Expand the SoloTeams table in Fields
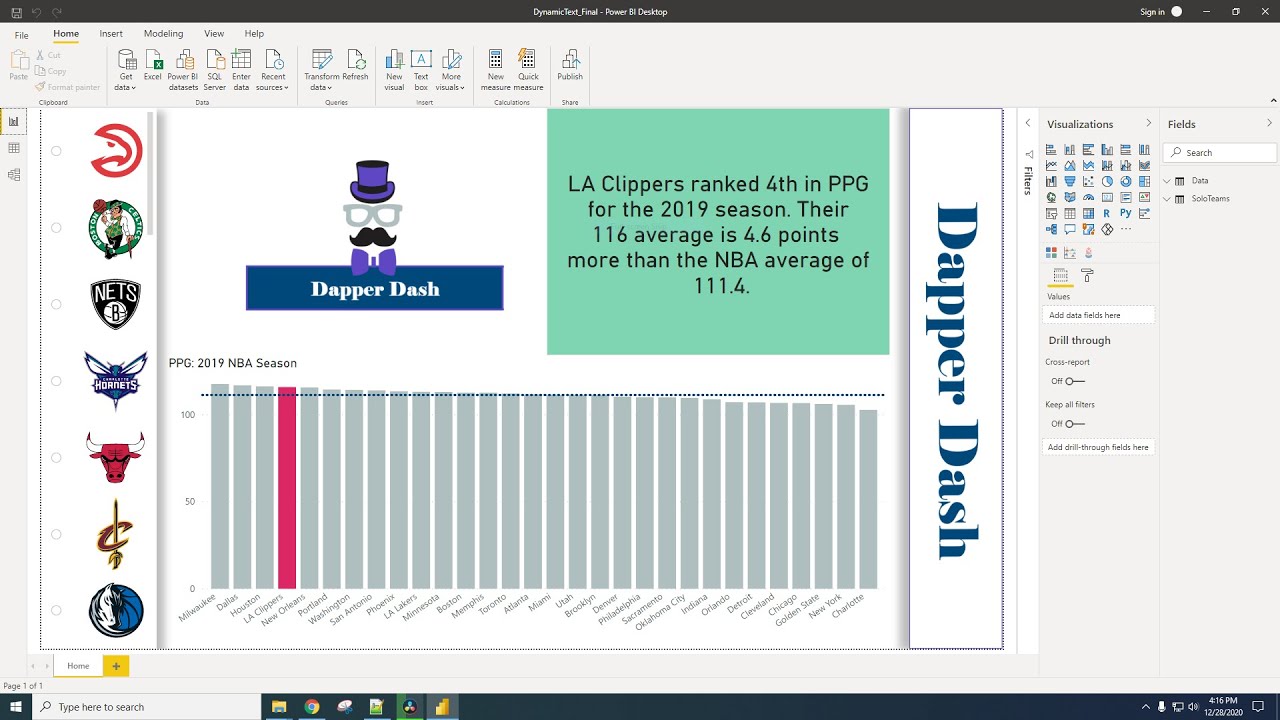This screenshot has width=1280, height=720. pyautogui.click(x=1168, y=199)
